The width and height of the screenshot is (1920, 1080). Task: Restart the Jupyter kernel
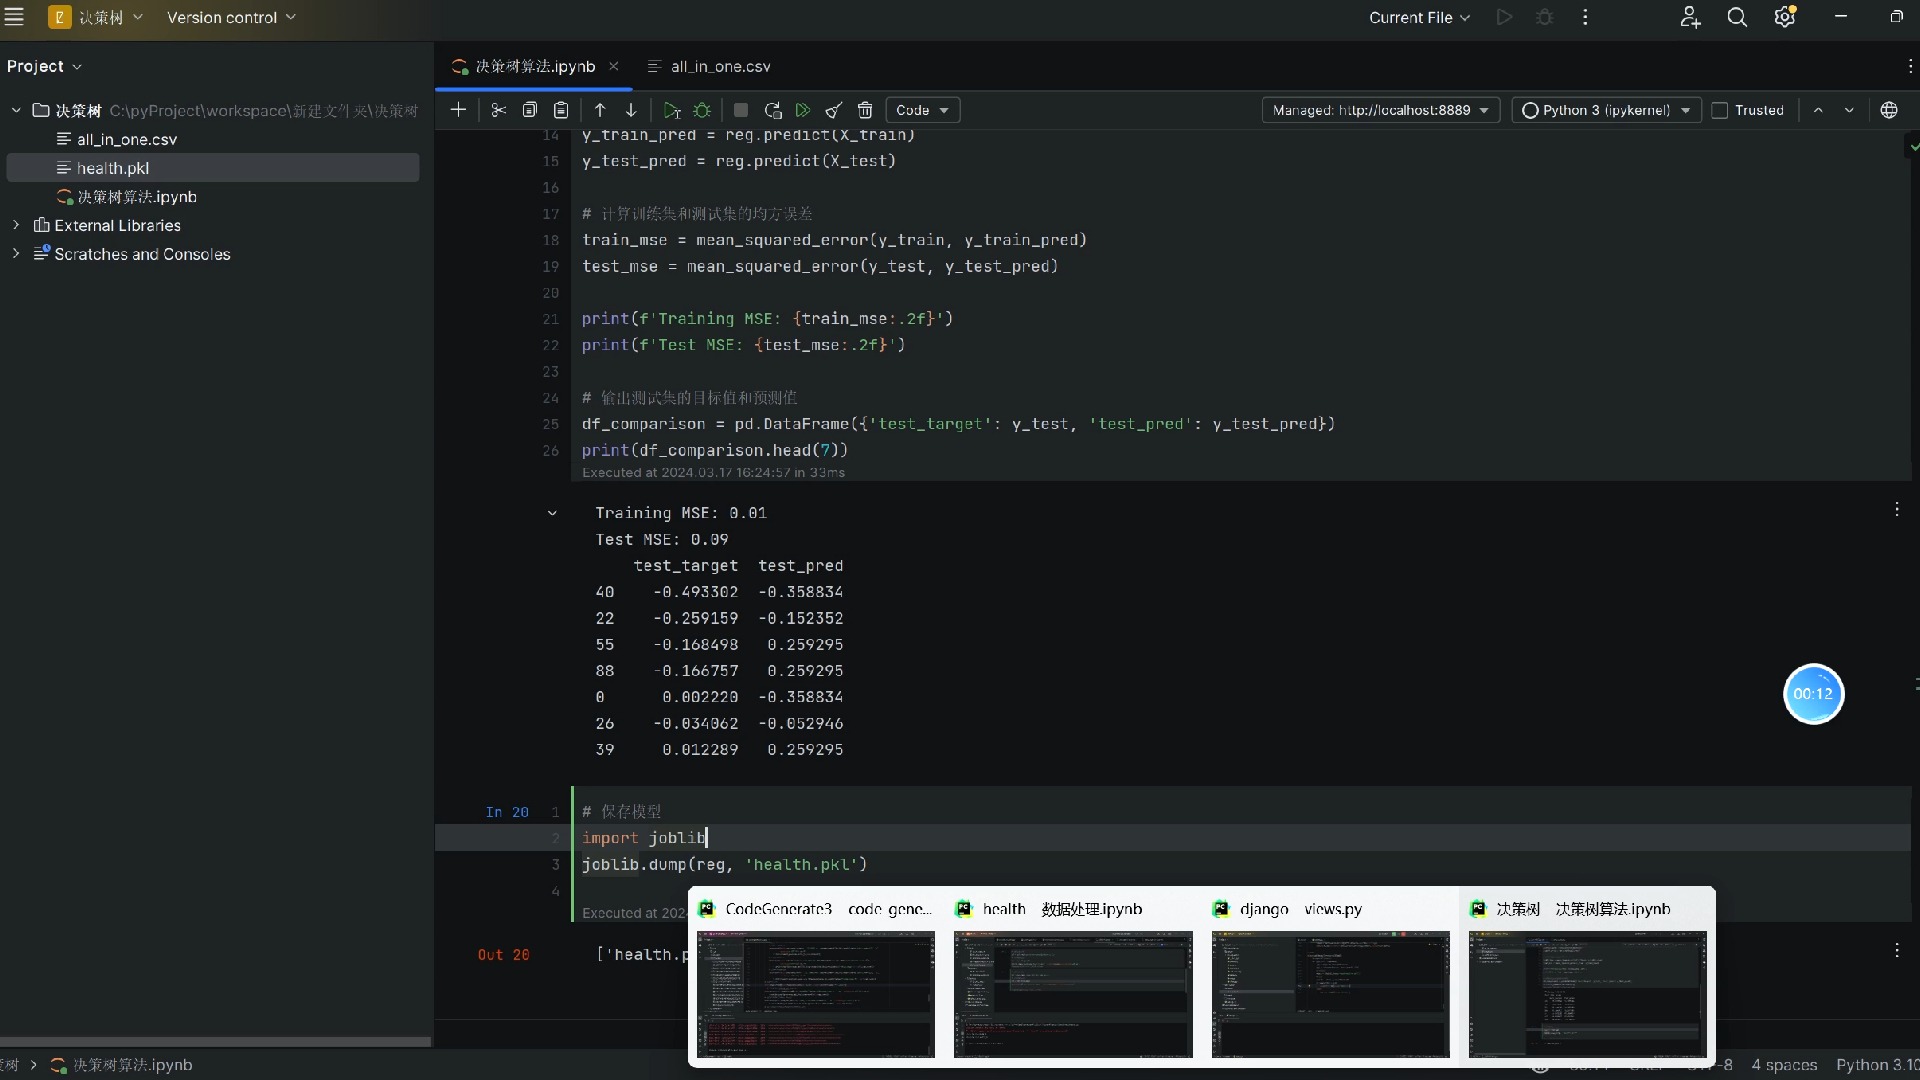(772, 110)
